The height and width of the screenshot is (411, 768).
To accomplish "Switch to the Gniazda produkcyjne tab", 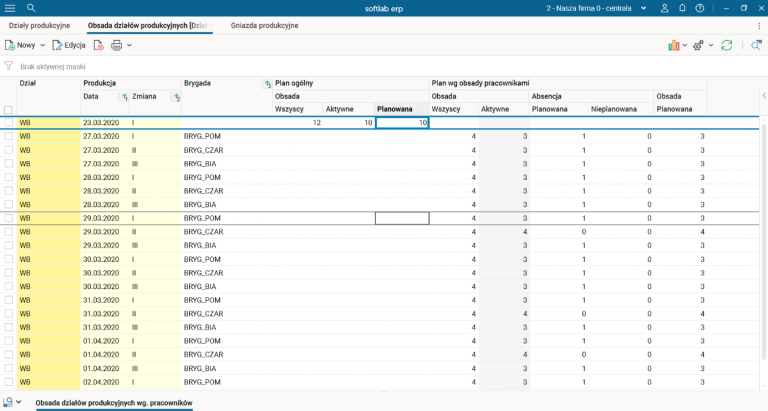I will click(x=264, y=25).
